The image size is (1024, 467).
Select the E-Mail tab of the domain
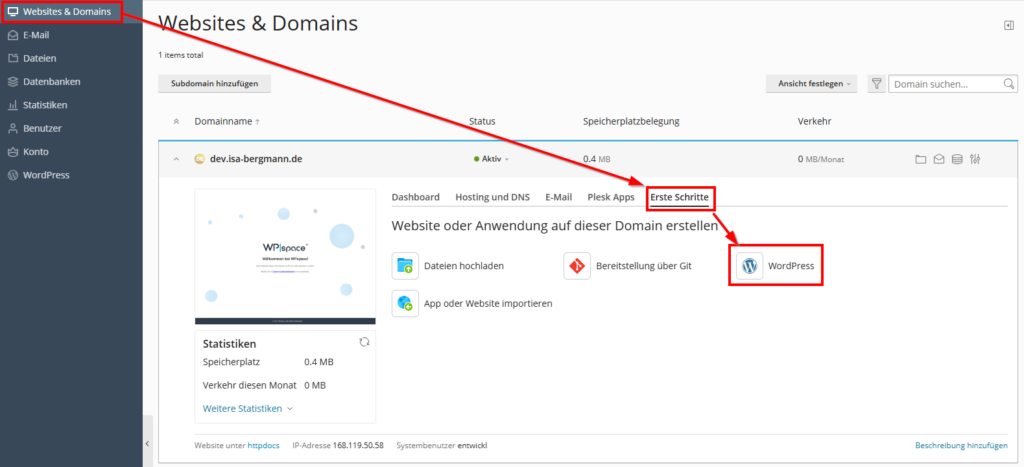(558, 197)
